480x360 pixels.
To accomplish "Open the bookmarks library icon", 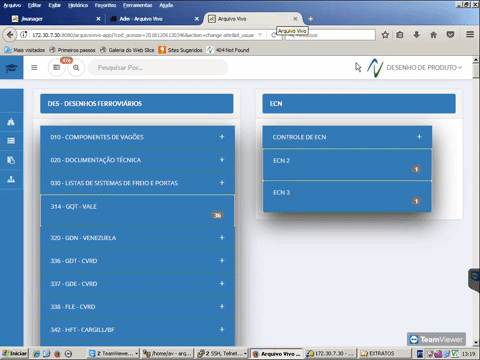I will point(400,35).
